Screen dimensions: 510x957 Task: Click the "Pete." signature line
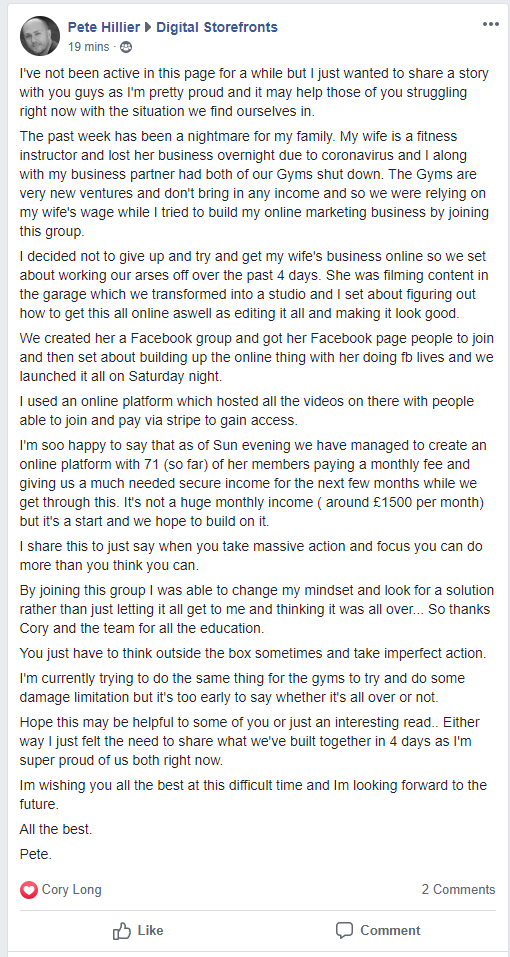[36, 854]
